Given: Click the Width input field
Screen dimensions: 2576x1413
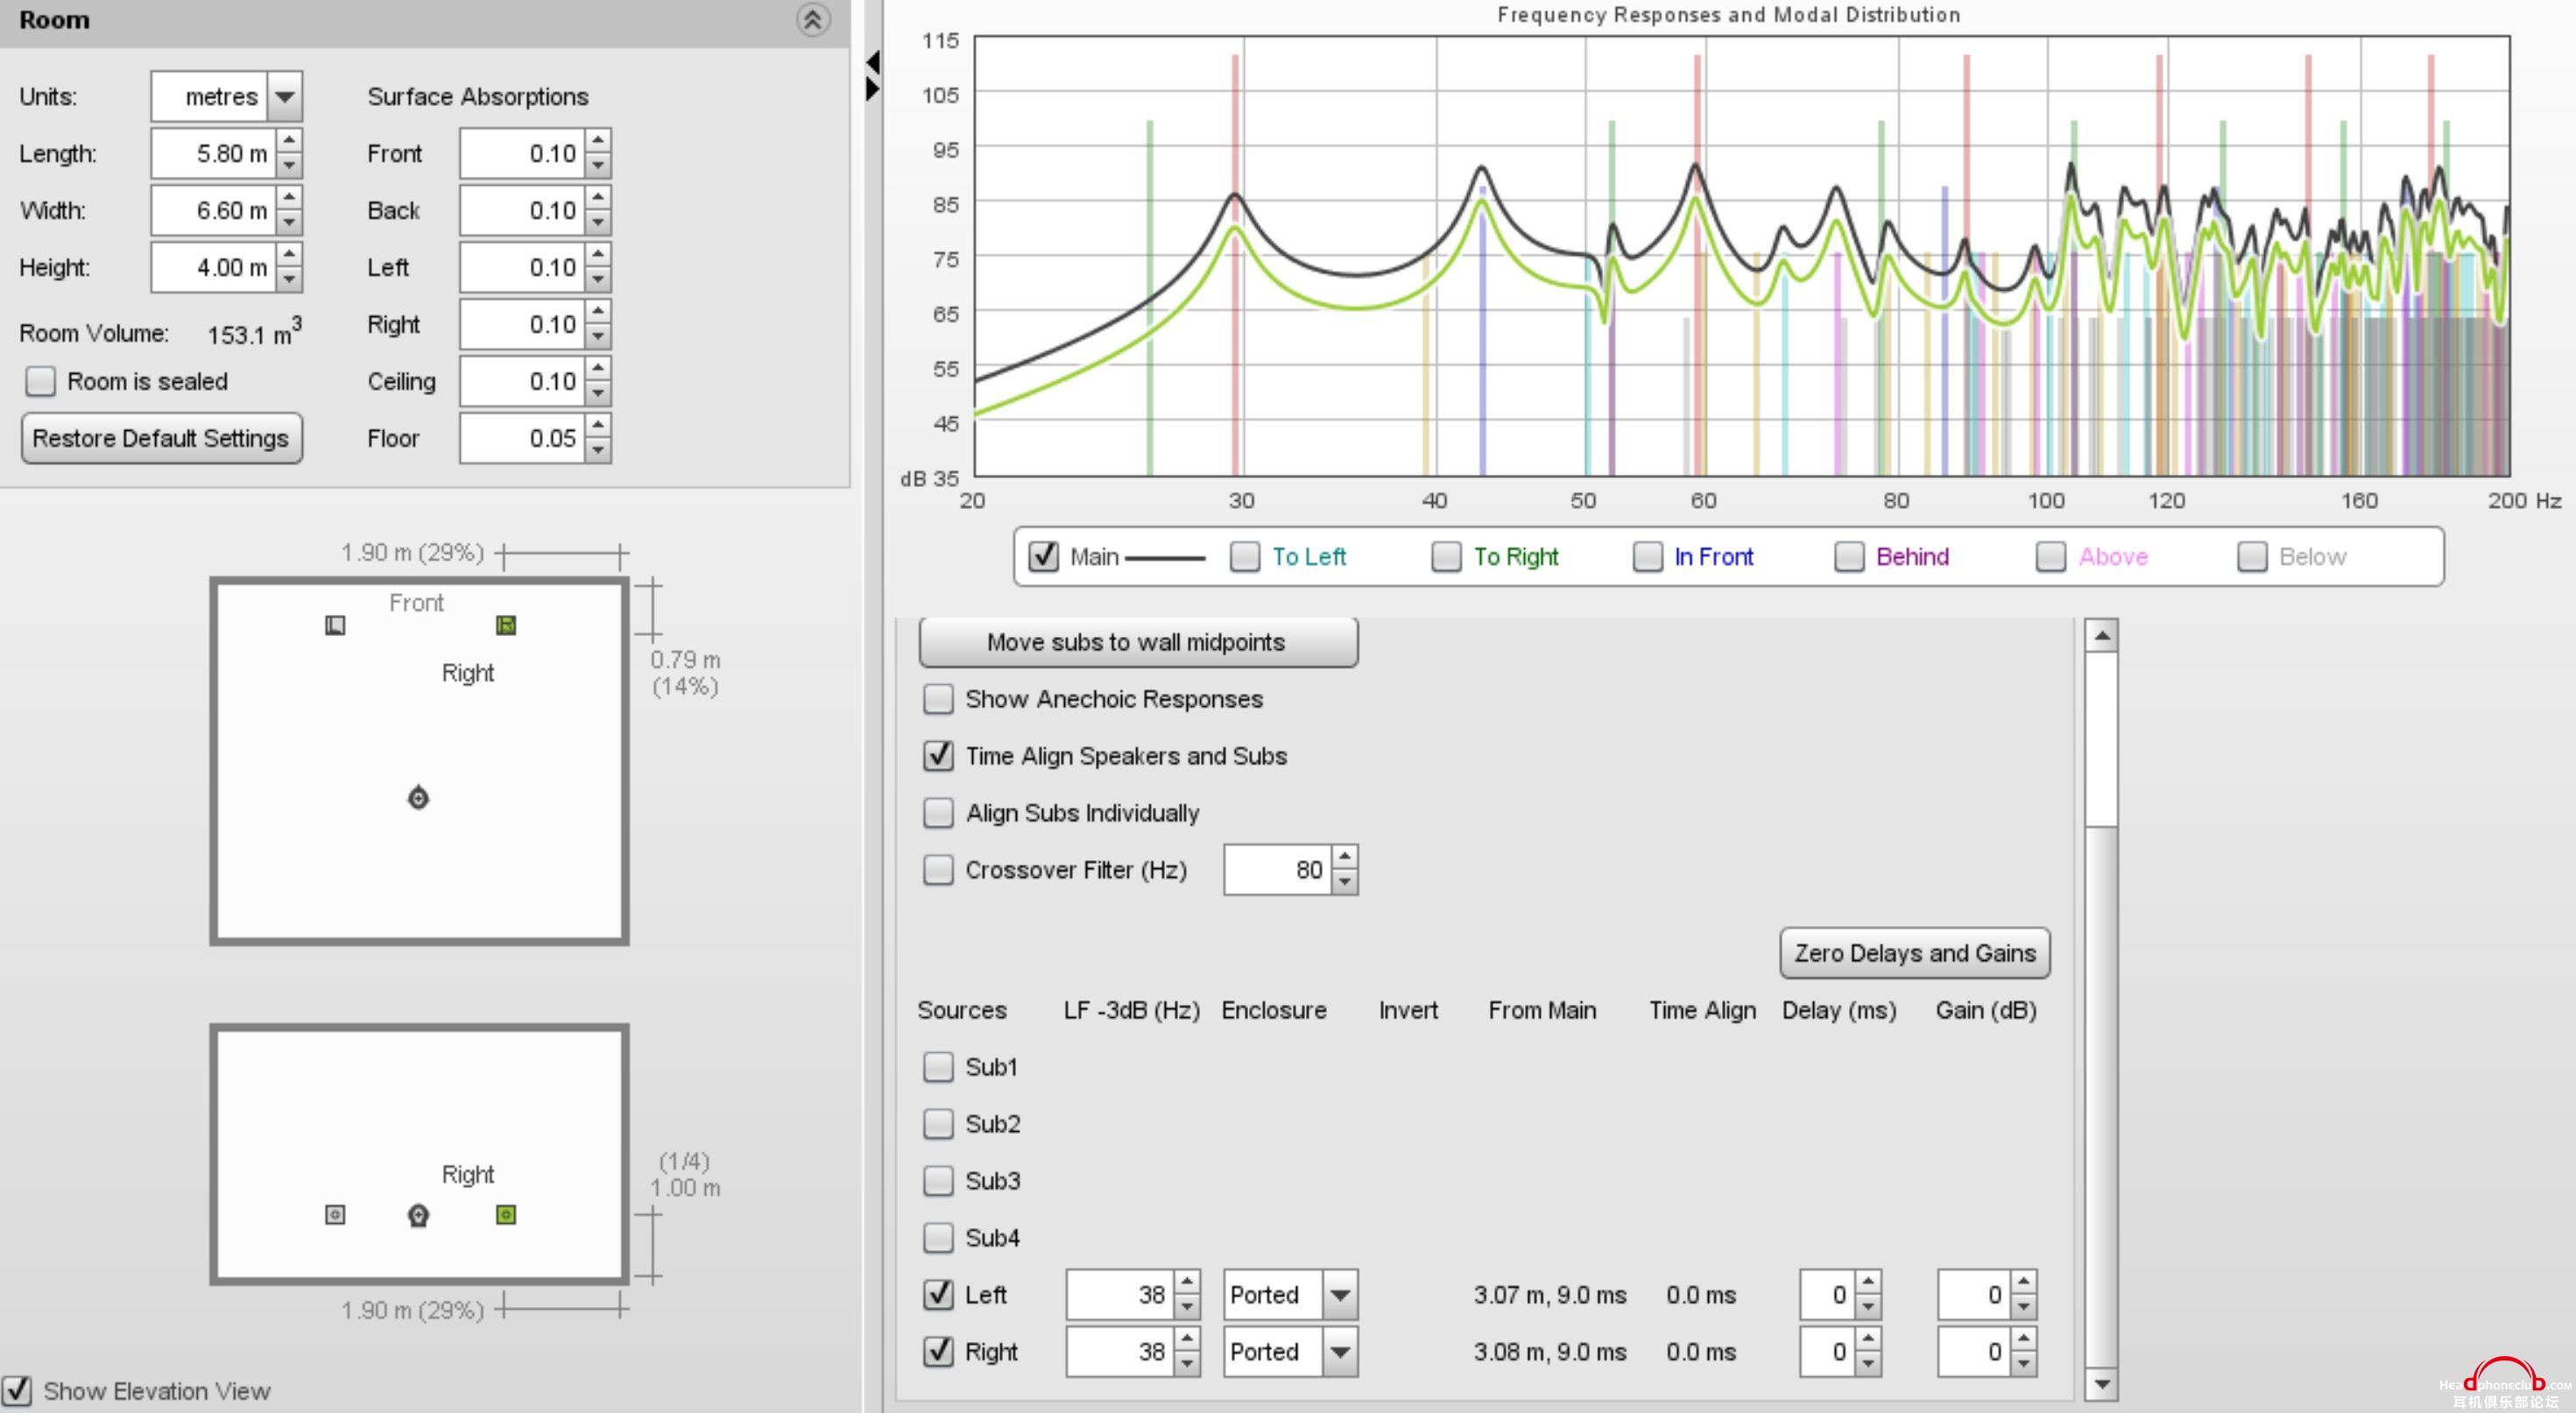Looking at the screenshot, I should click(214, 210).
